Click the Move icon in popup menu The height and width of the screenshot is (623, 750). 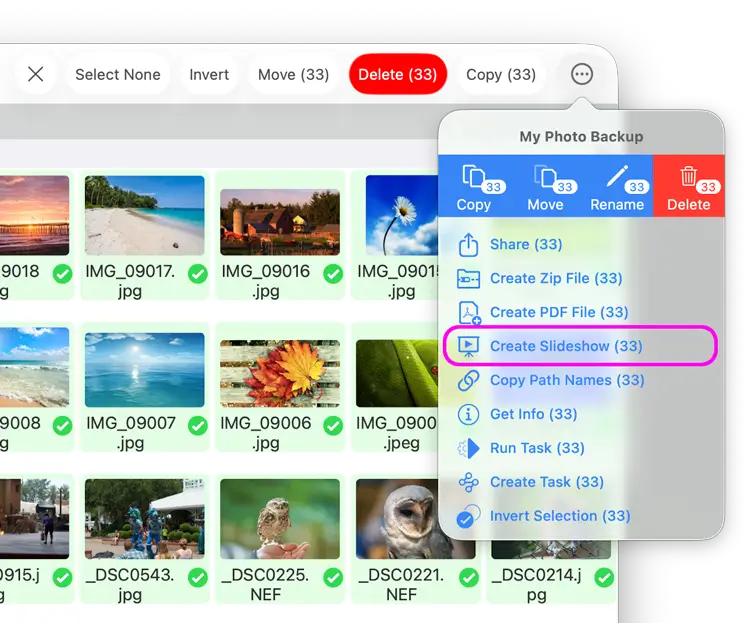point(545,178)
